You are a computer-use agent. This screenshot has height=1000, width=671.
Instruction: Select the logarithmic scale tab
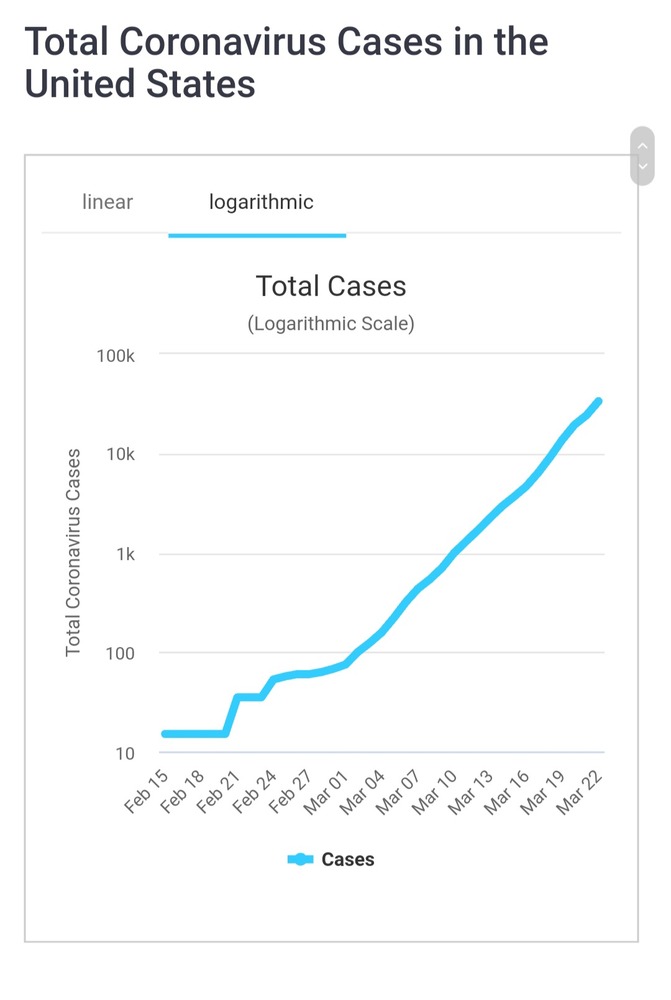point(261,202)
